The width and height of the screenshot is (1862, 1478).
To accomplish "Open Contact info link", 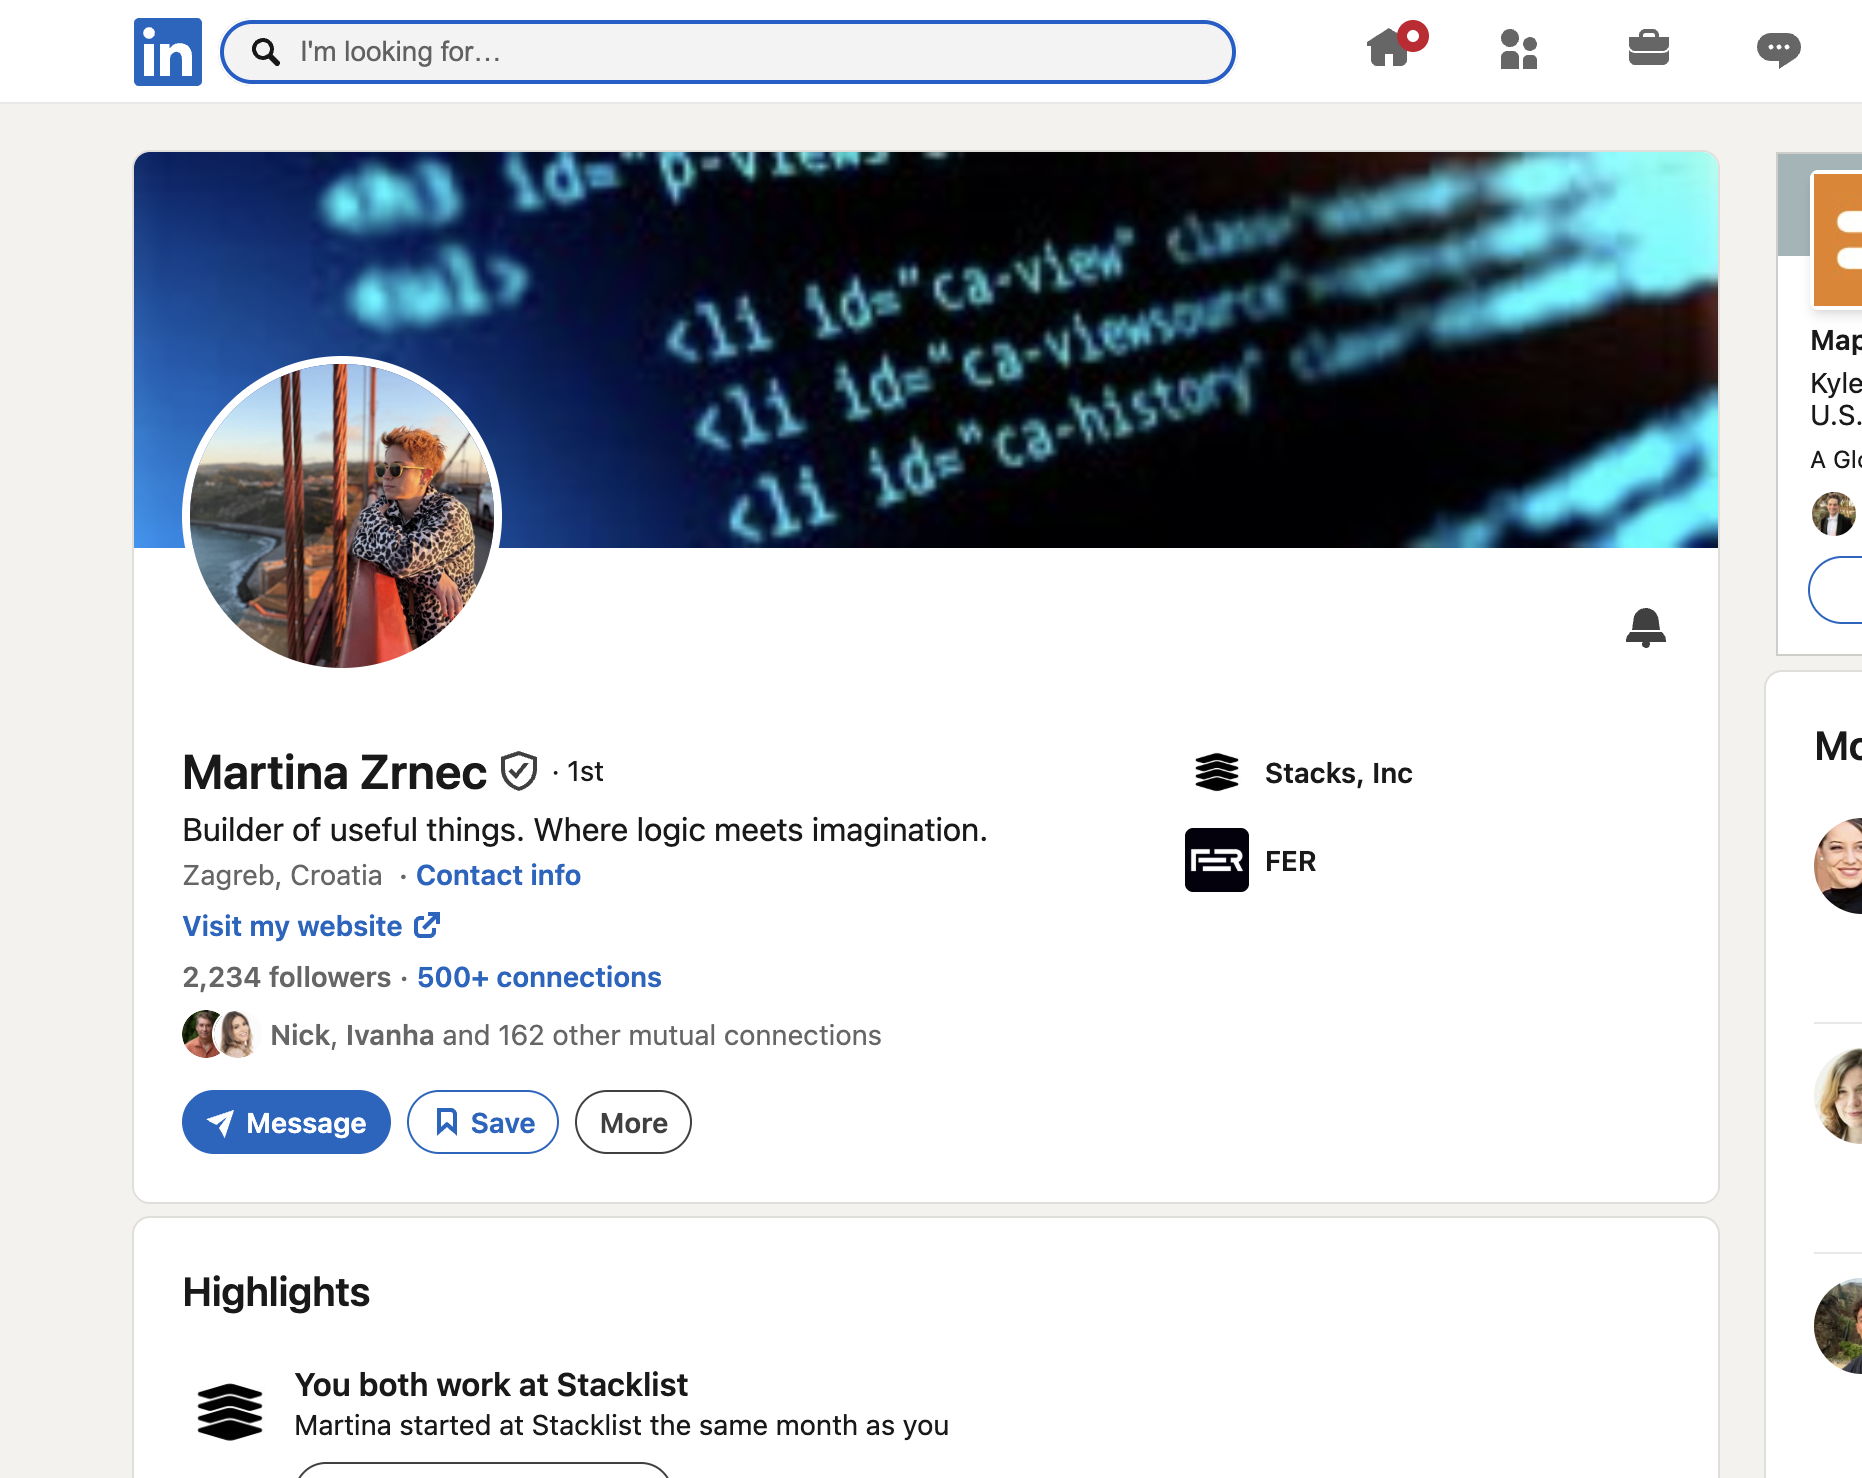I will (498, 875).
